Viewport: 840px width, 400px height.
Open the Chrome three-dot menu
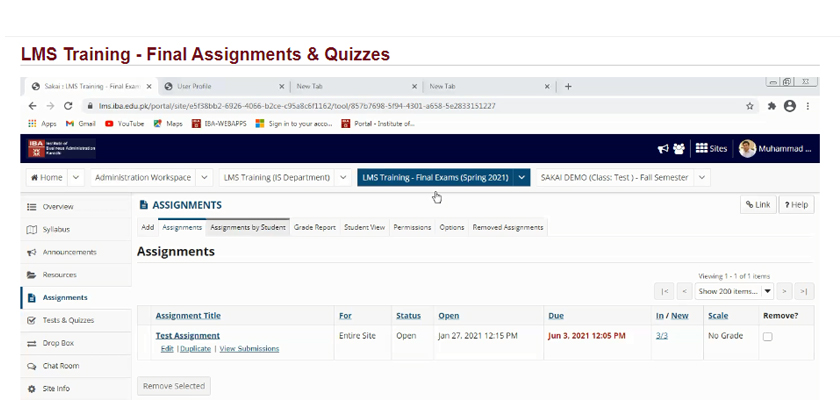point(808,106)
